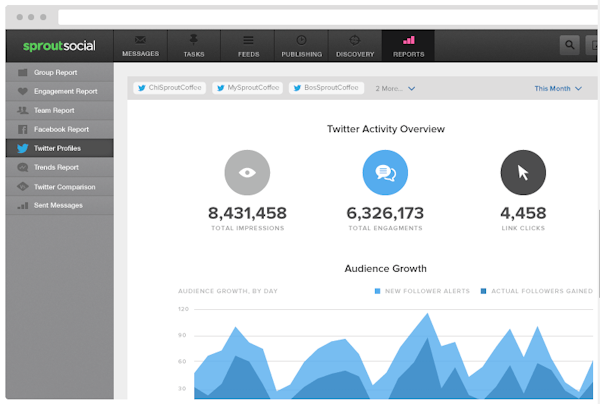Toggle the ChiSproutCoffee profile chip
Screen dimensions: 600x404
pyautogui.click(x=171, y=88)
